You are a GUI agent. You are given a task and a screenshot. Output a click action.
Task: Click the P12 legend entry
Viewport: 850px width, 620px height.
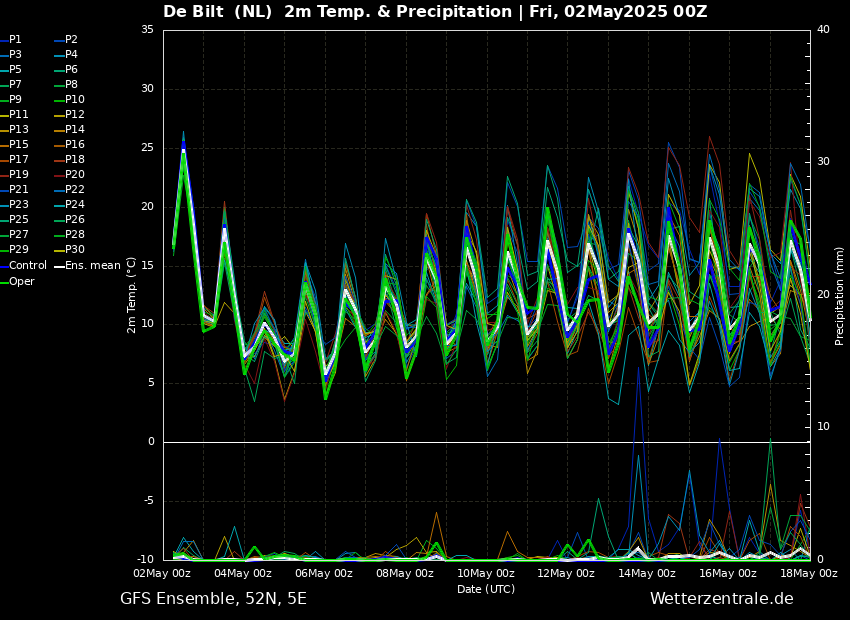tap(75, 115)
